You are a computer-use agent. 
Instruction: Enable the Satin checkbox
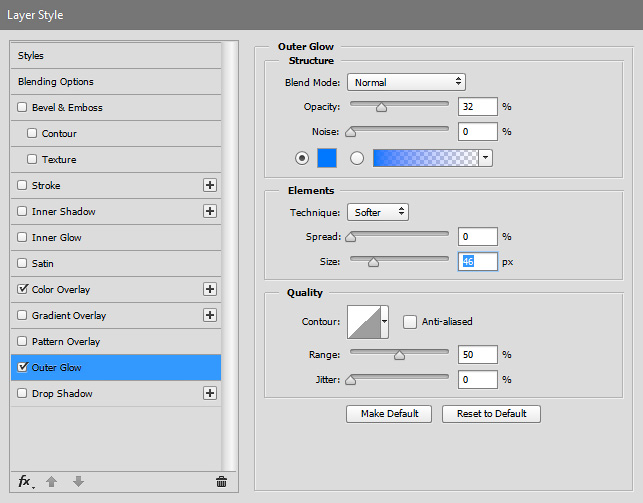[22, 263]
